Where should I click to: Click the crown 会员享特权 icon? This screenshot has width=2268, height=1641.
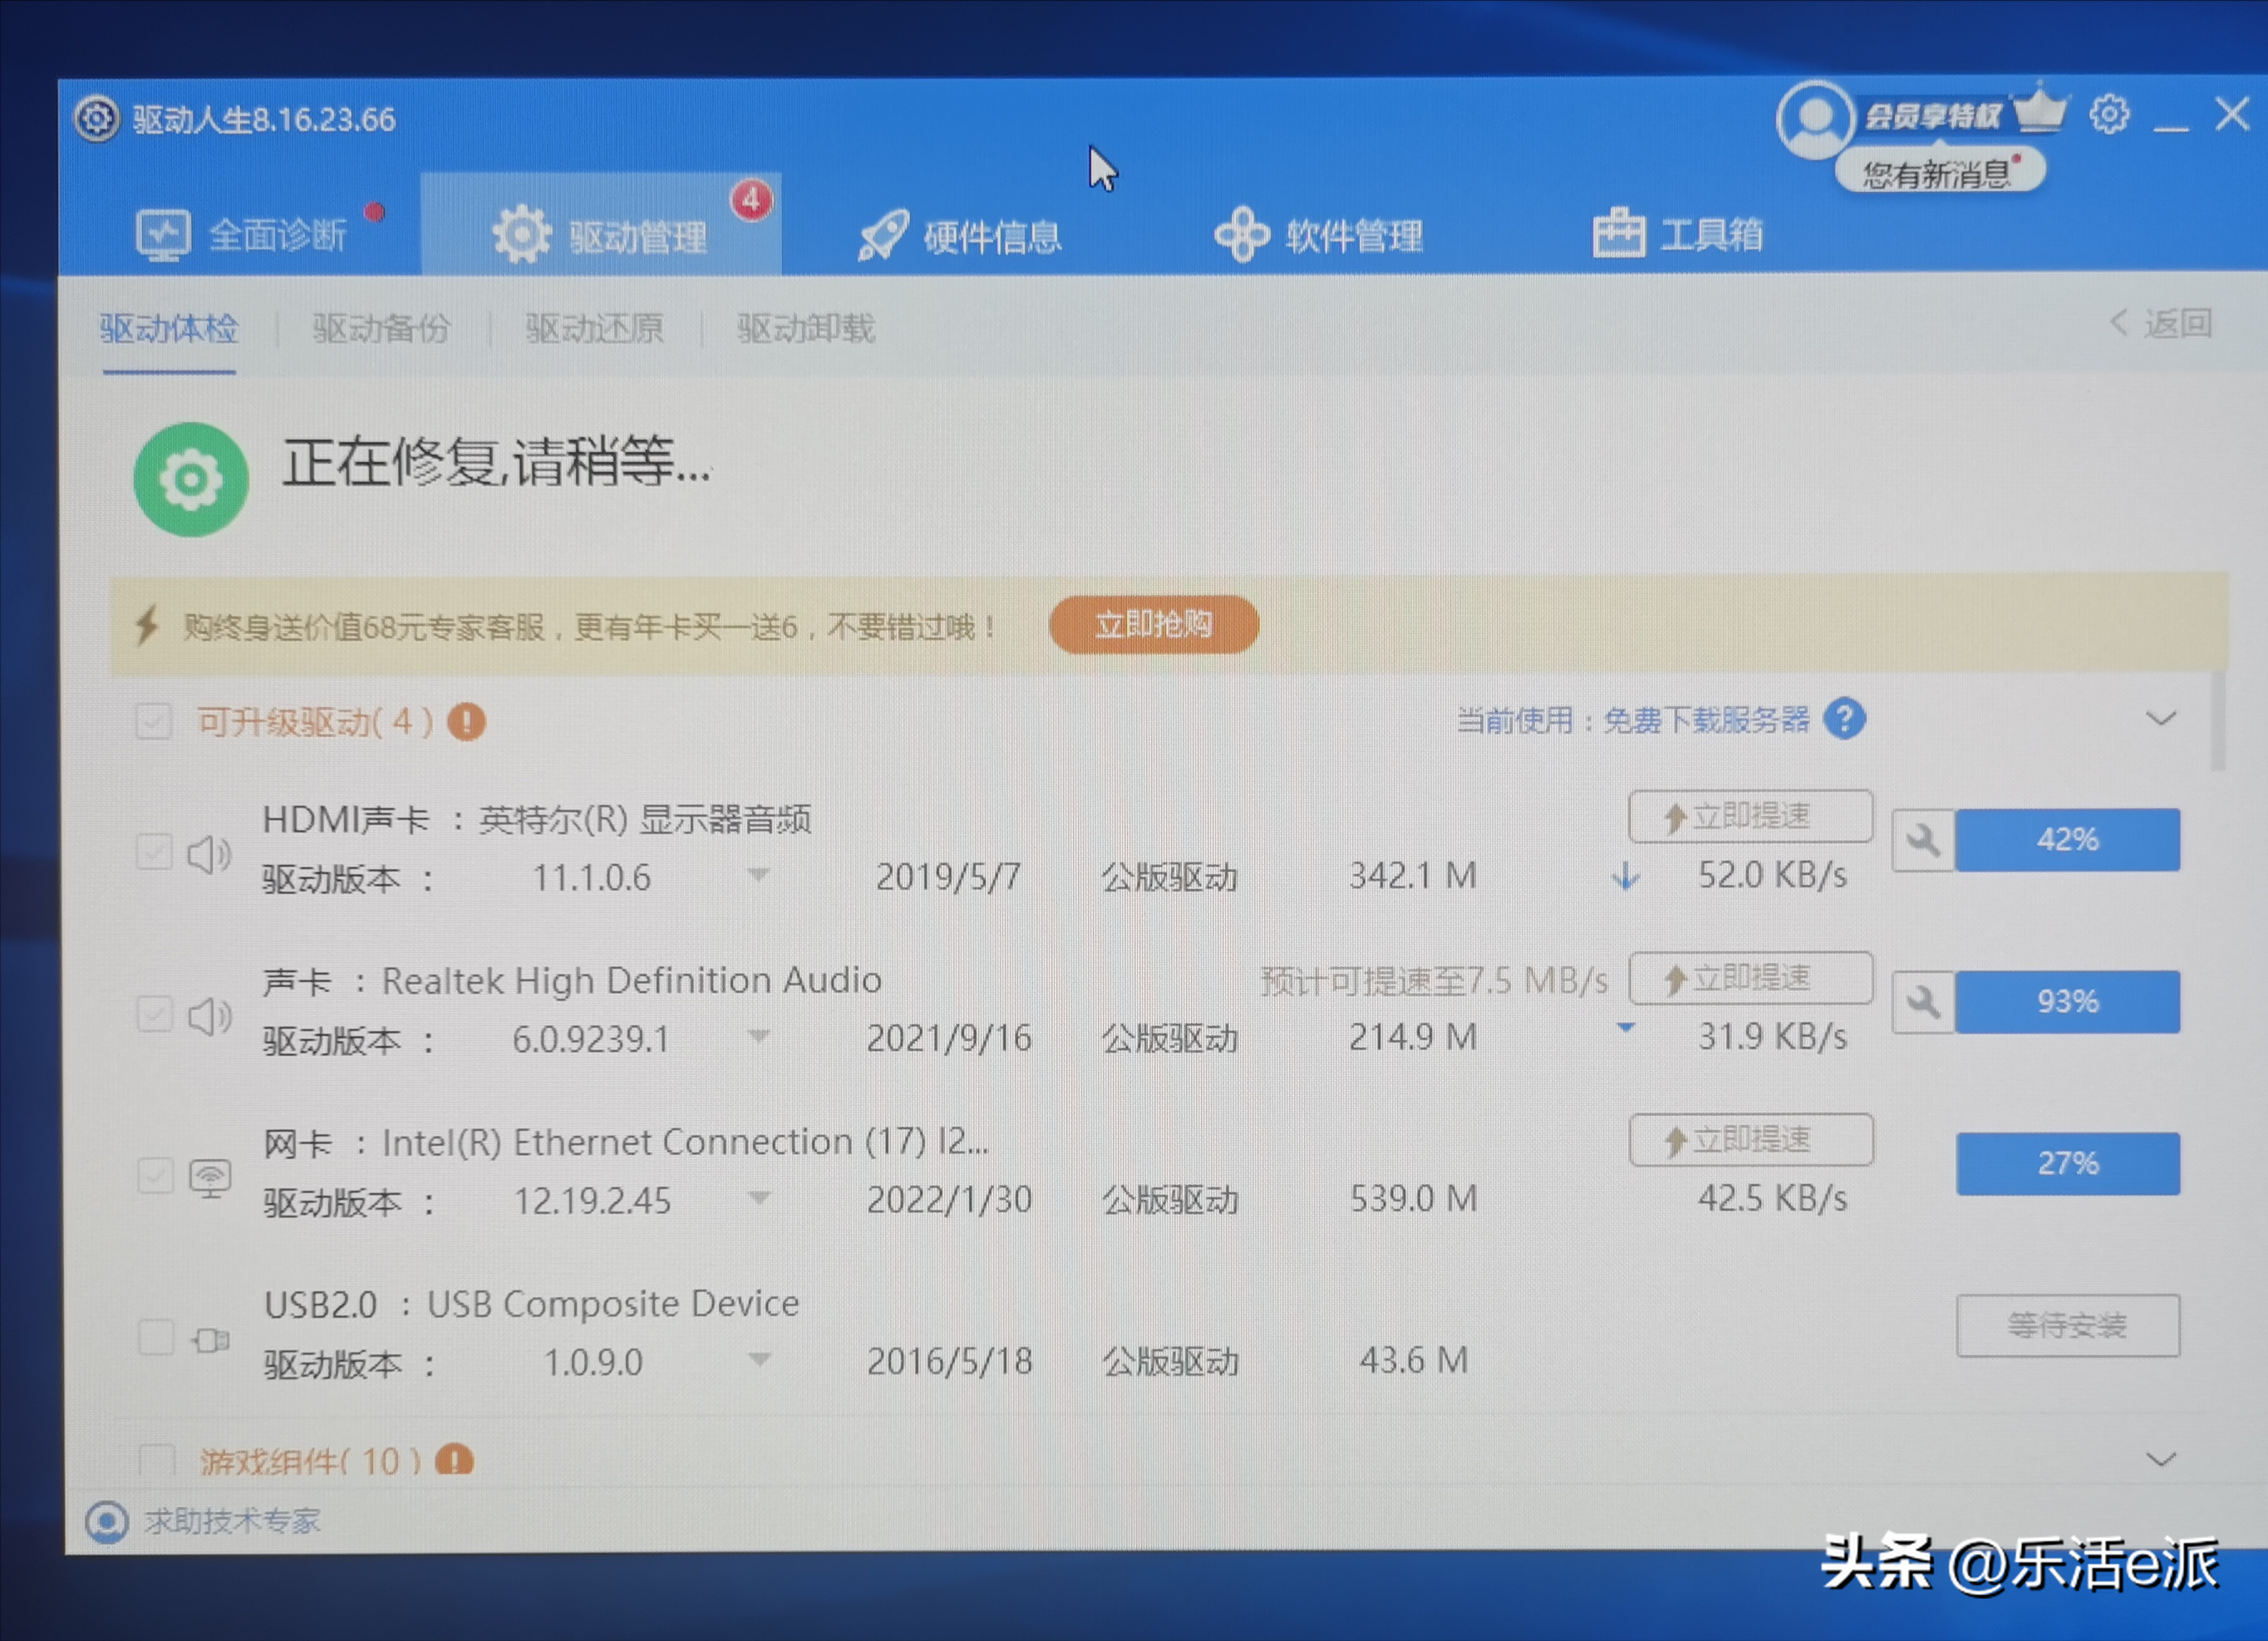(2040, 112)
